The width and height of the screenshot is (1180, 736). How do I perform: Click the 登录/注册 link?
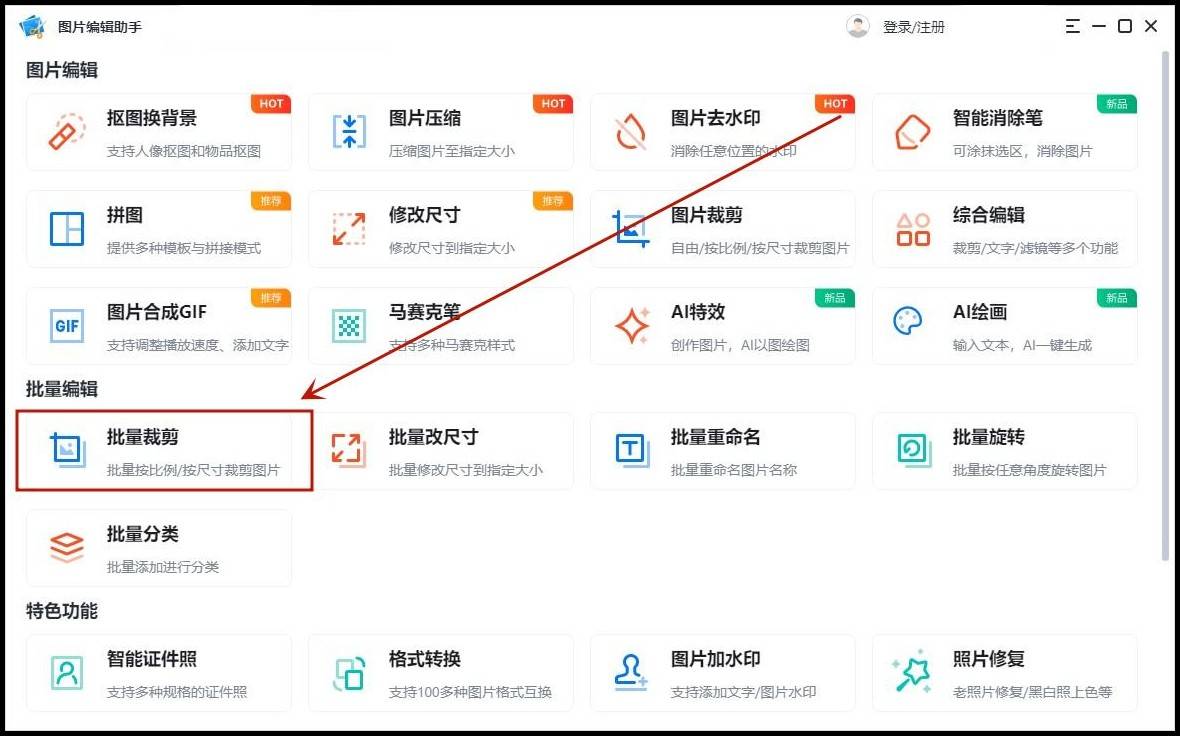pyautogui.click(x=914, y=27)
